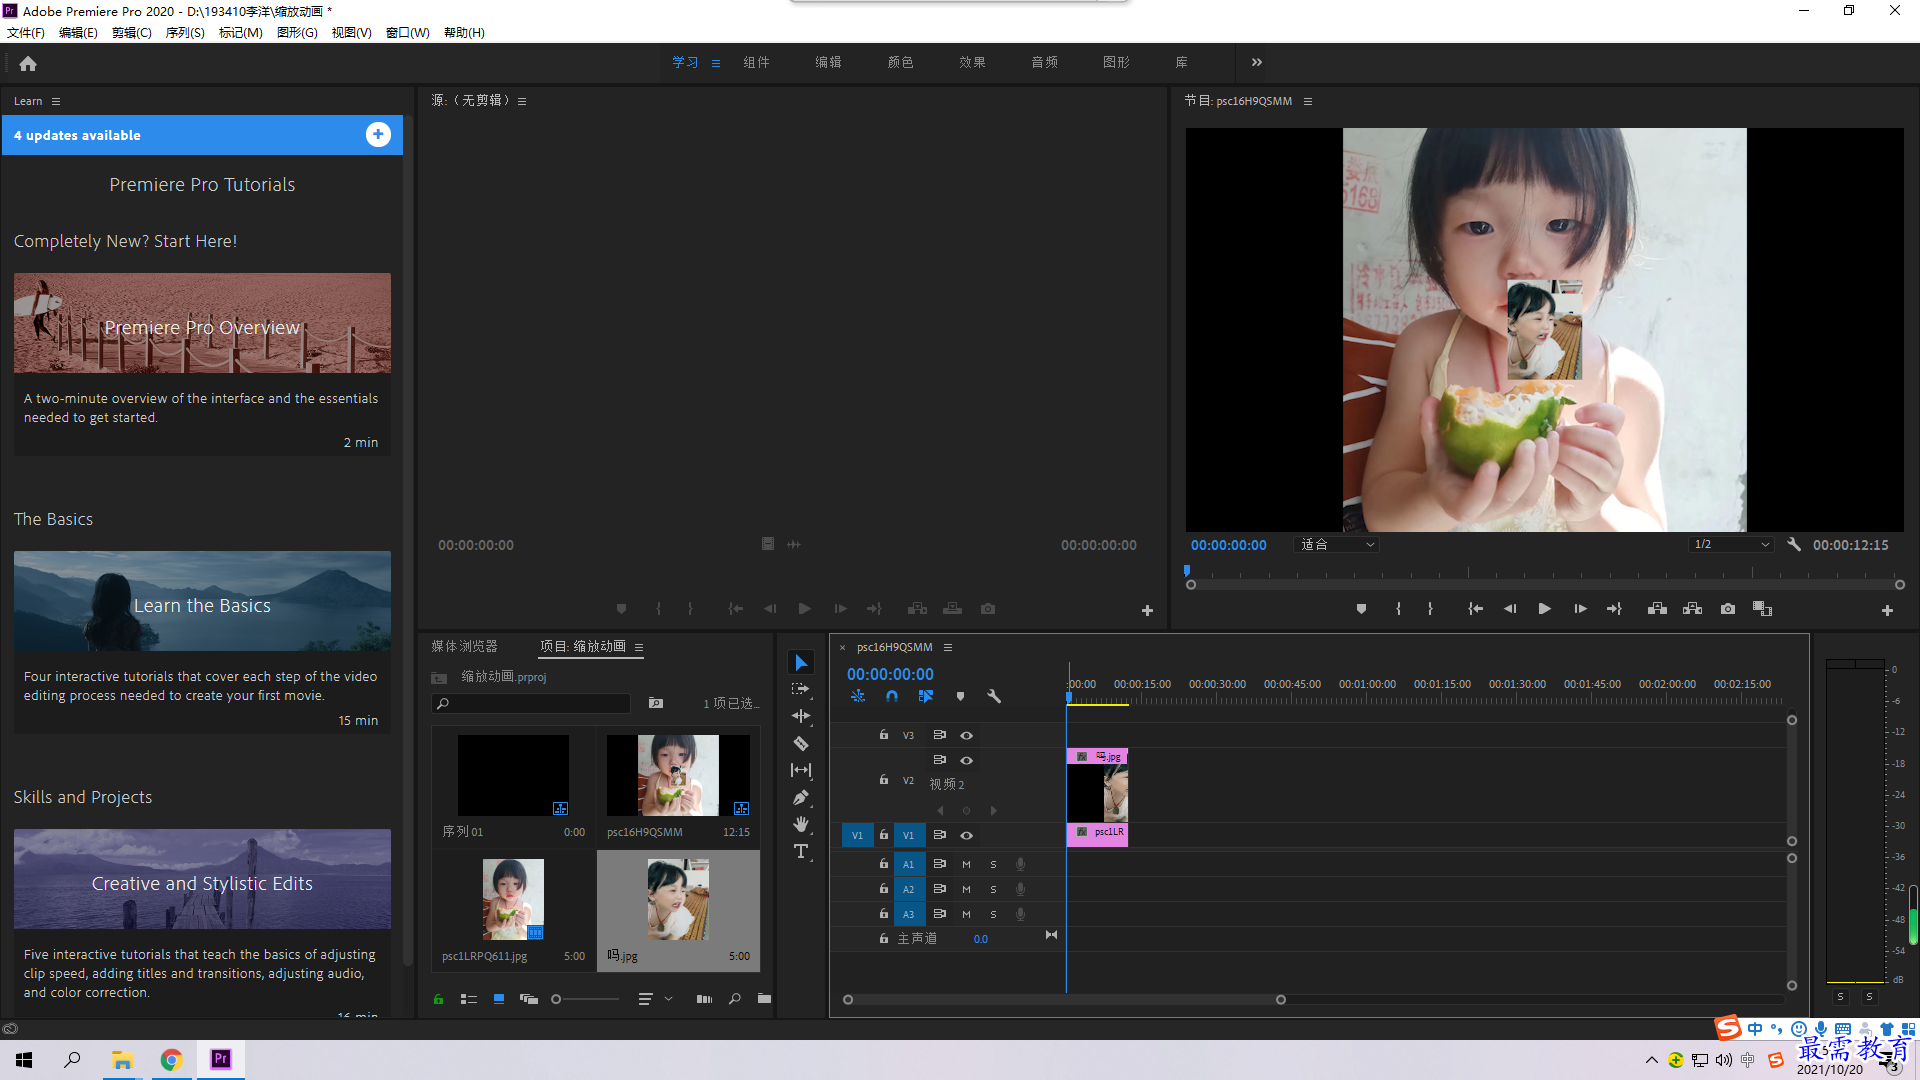Switch to 效果 workspace tab
1920x1080 pixels.
tap(972, 62)
